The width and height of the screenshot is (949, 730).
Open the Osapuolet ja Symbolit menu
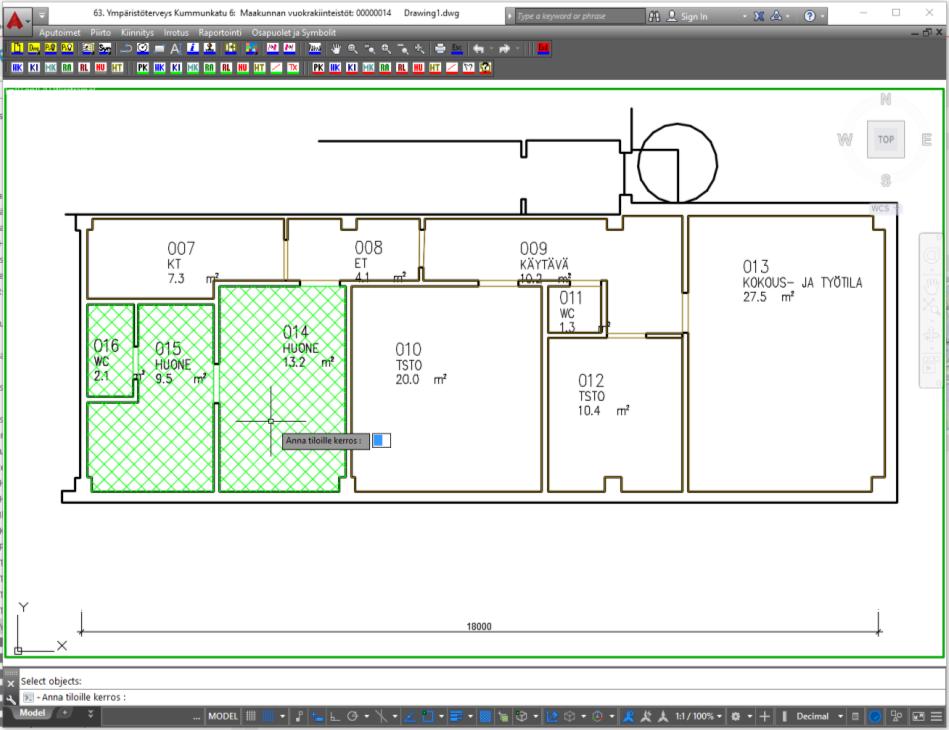tap(294, 33)
